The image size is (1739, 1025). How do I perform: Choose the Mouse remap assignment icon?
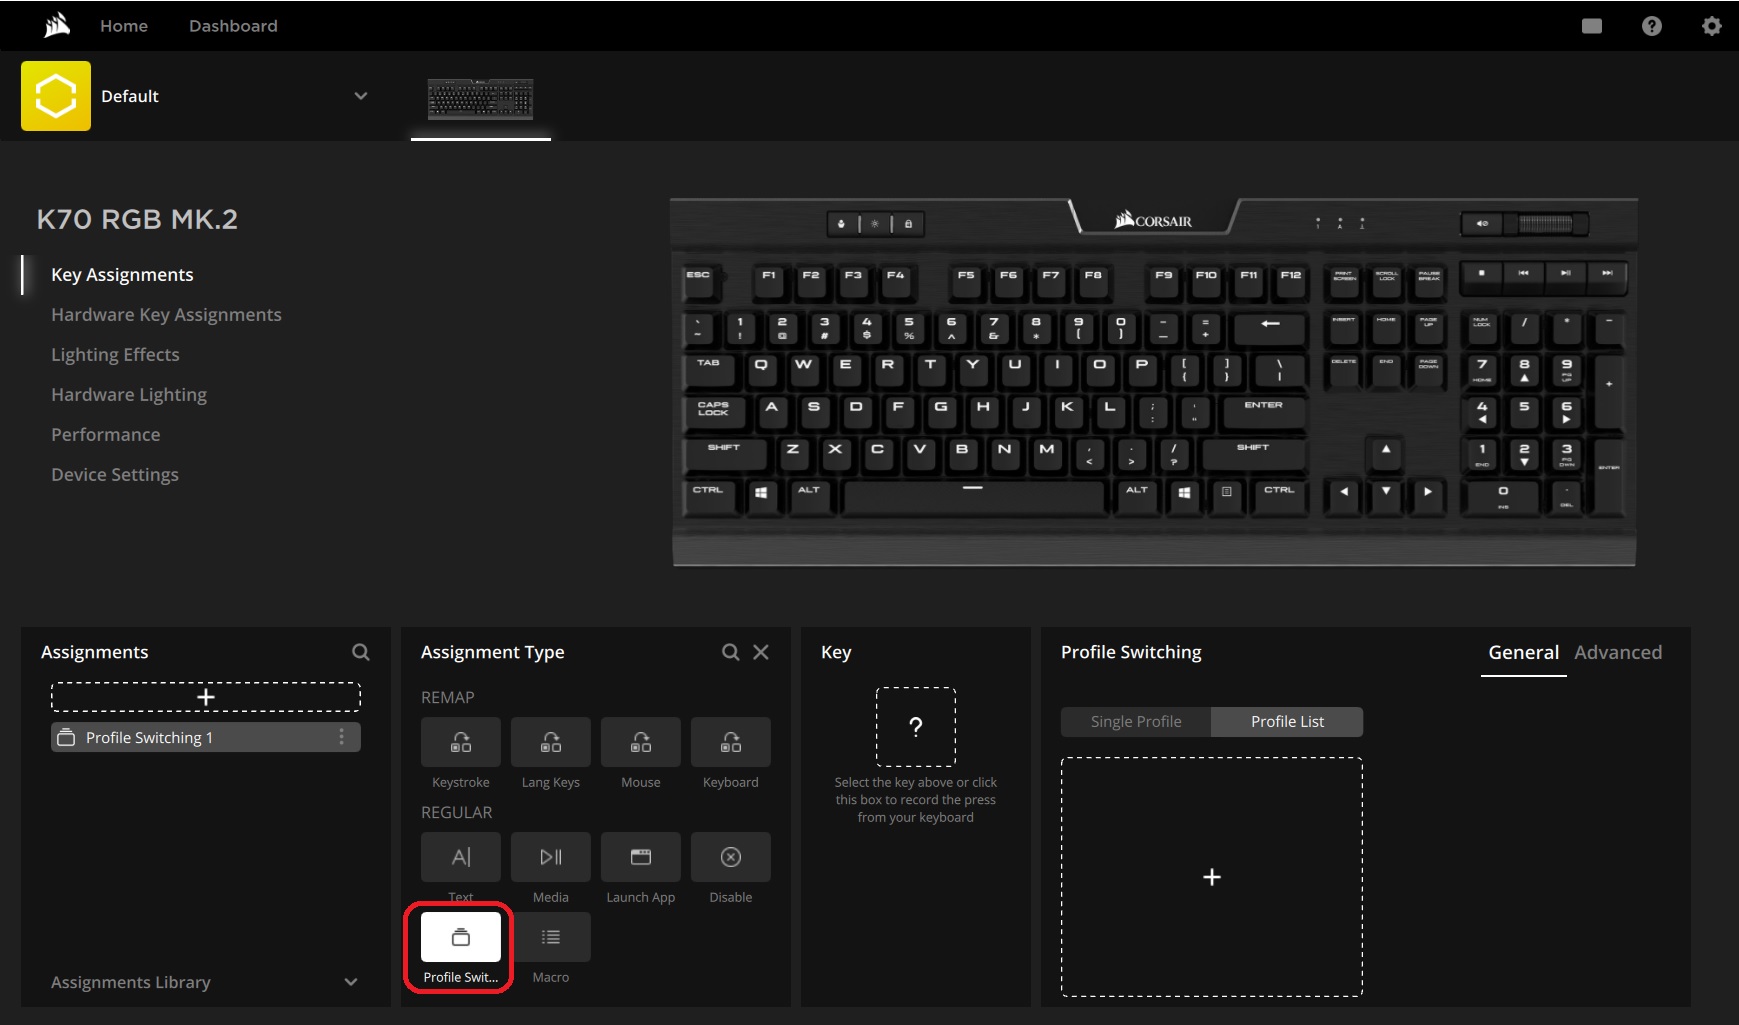tap(640, 741)
